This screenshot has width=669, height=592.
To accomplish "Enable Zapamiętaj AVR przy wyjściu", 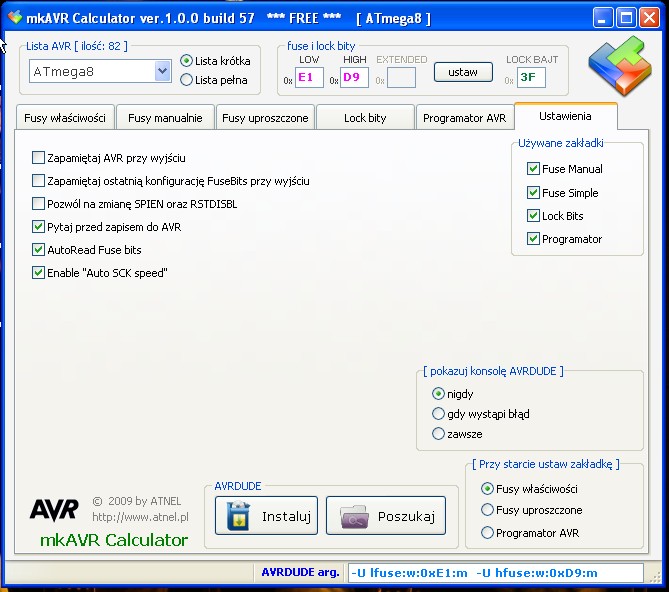I will tap(38, 158).
